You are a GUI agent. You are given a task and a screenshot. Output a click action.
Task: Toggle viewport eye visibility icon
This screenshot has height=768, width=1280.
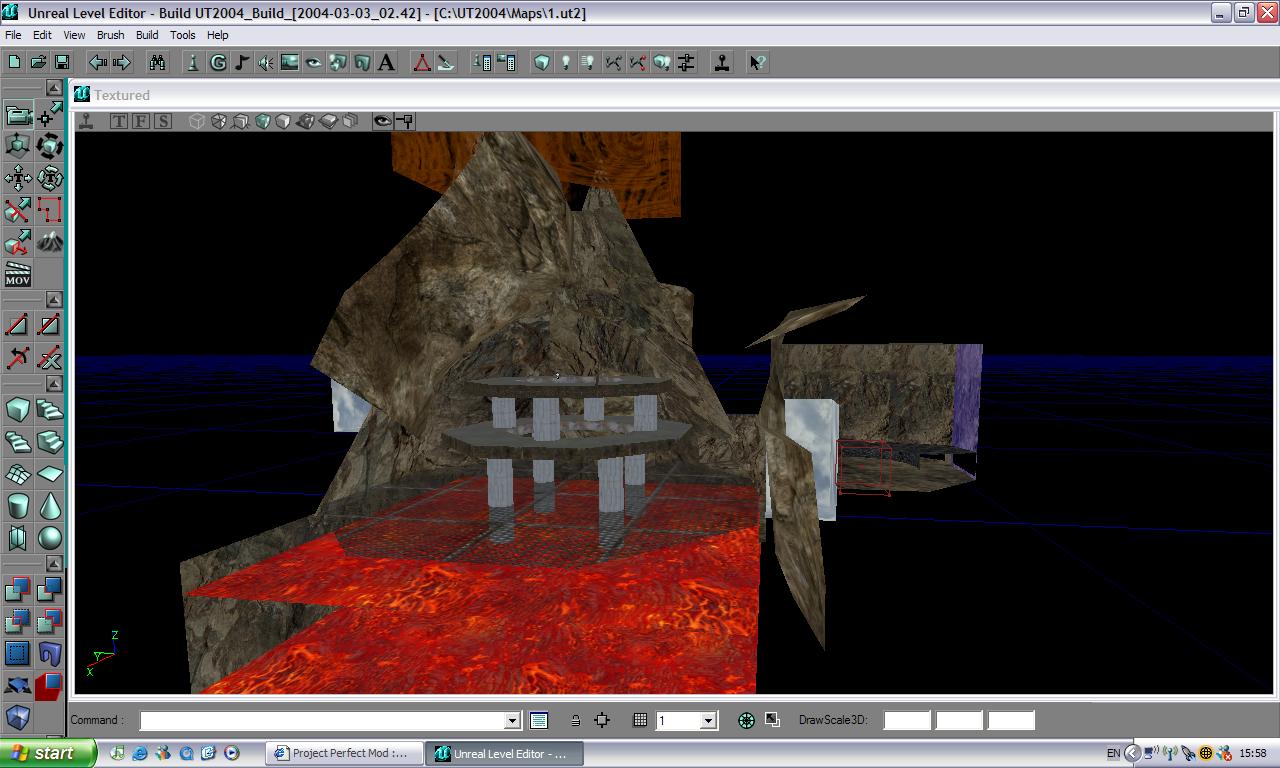[x=383, y=121]
